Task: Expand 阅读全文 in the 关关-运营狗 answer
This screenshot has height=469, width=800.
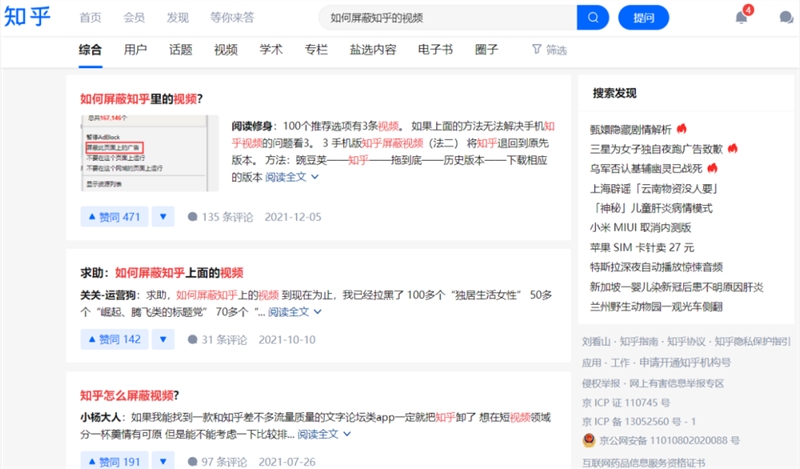Action: pyautogui.click(x=295, y=312)
